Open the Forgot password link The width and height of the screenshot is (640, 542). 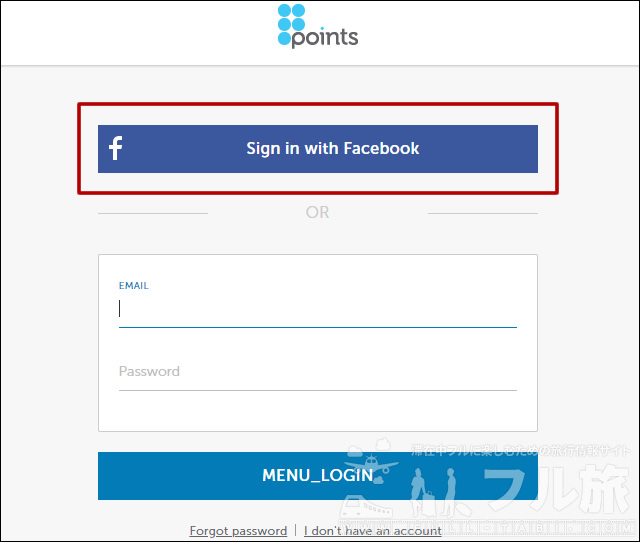pyautogui.click(x=238, y=531)
